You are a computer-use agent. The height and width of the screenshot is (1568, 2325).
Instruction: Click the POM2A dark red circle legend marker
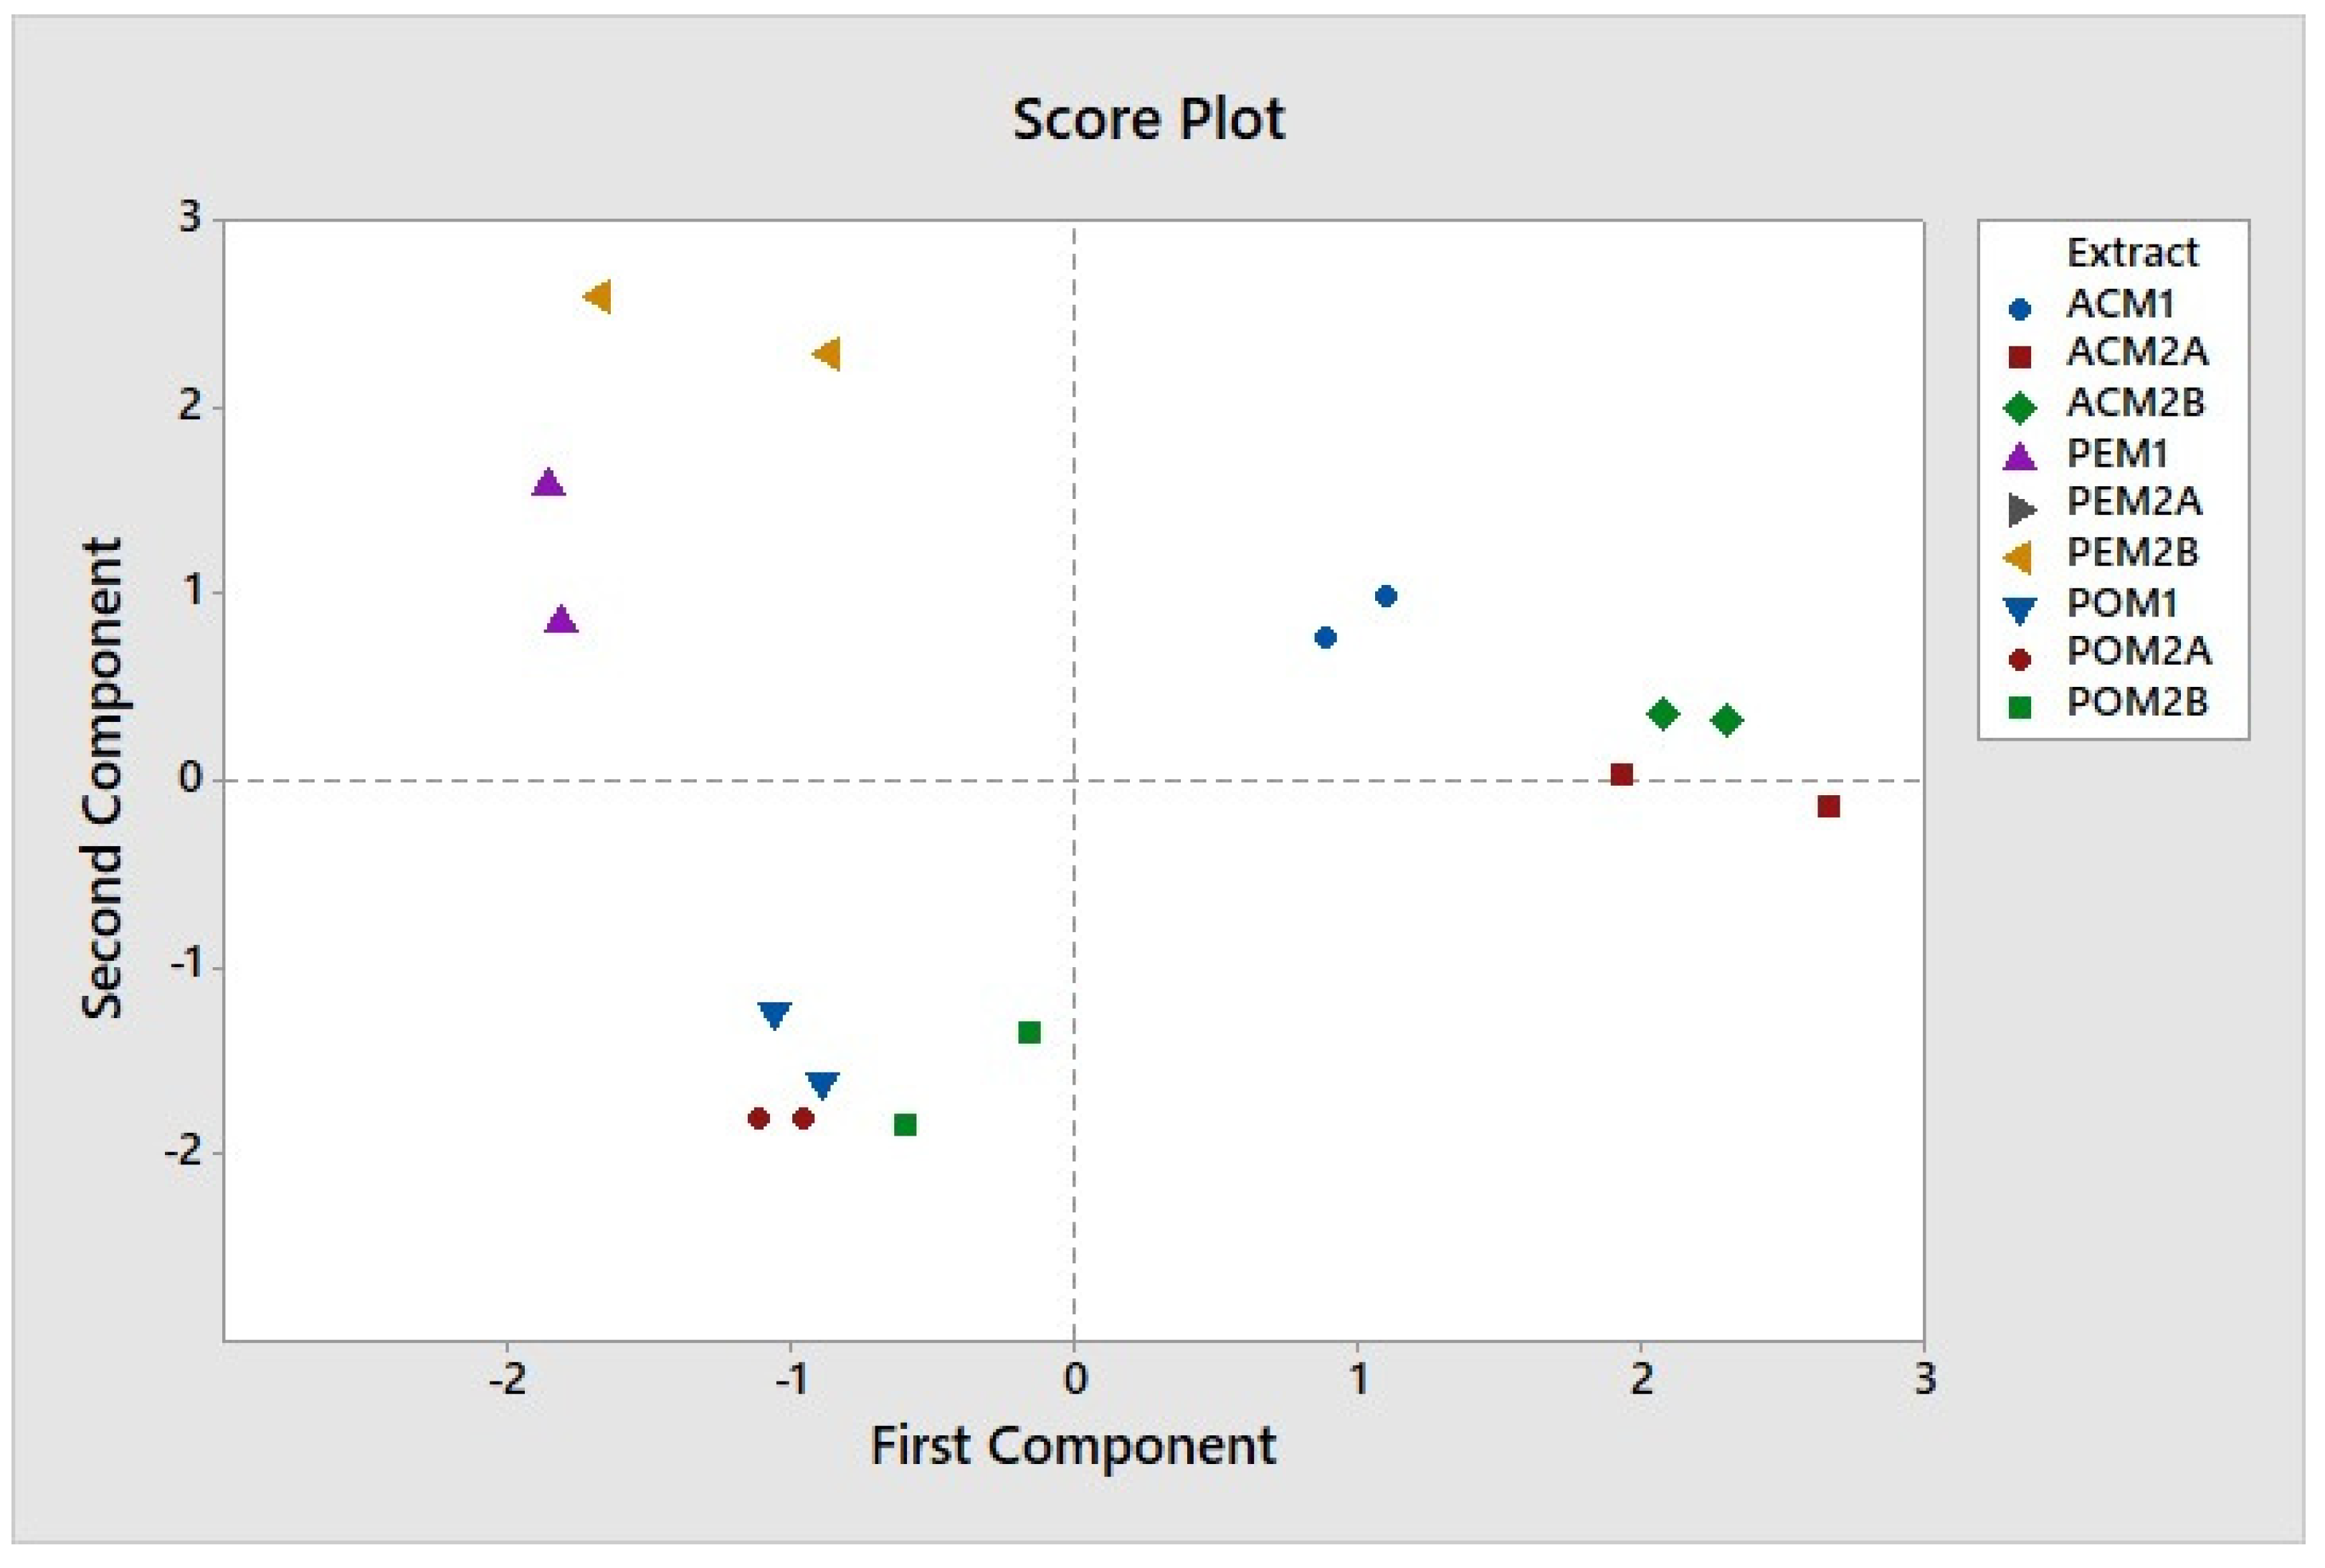(x=2019, y=659)
